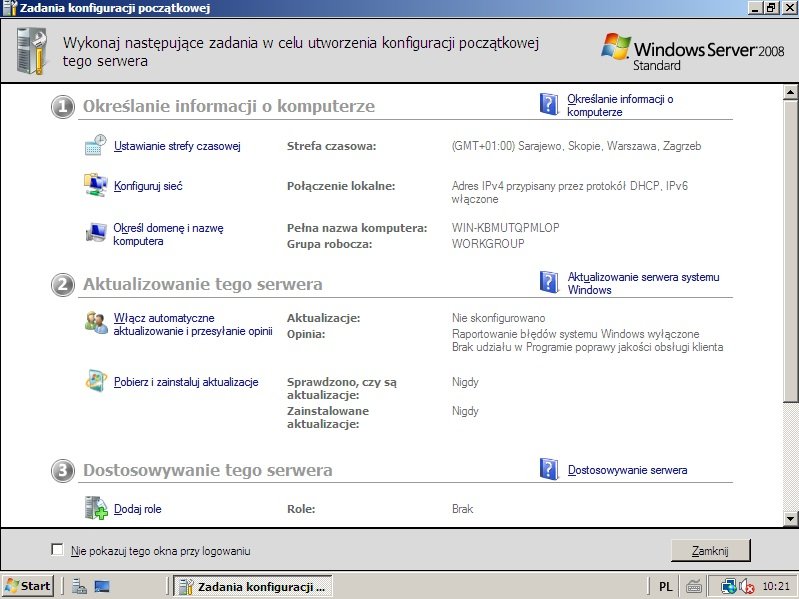Screen dimensions: 799x599
Task: Click help book icon for Dostosowywanie serwera
Action: click(x=549, y=469)
